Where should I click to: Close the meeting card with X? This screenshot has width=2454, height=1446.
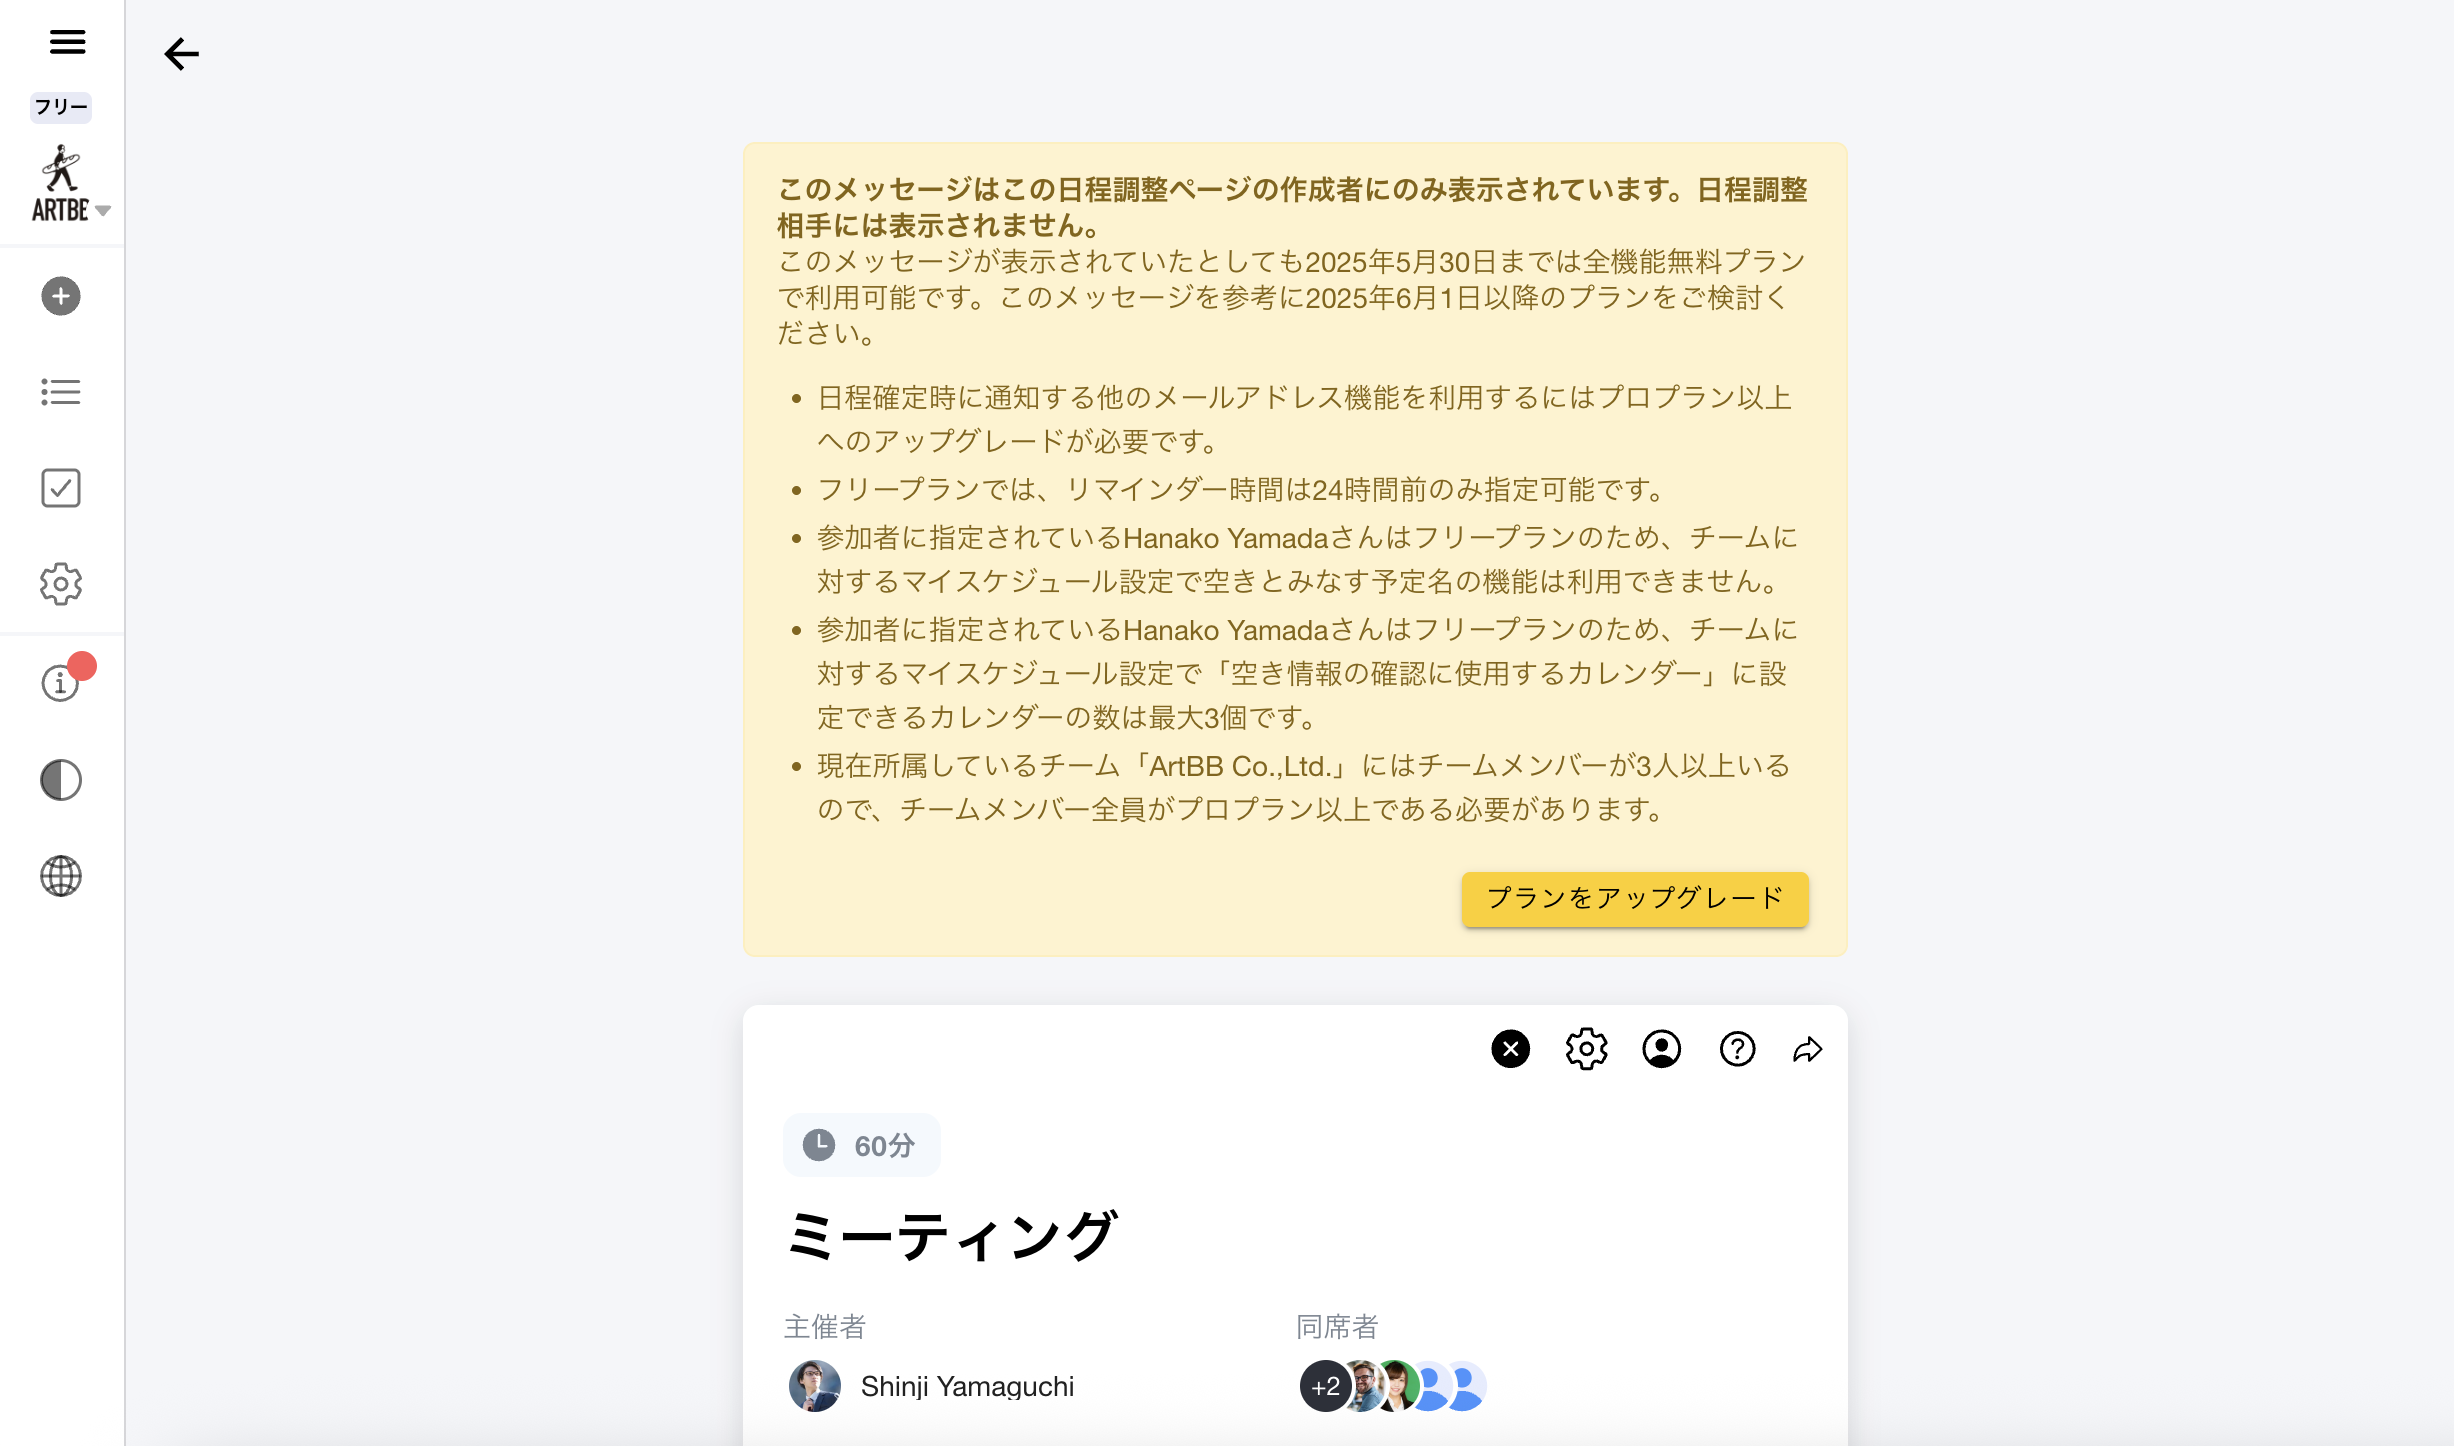pos(1510,1049)
